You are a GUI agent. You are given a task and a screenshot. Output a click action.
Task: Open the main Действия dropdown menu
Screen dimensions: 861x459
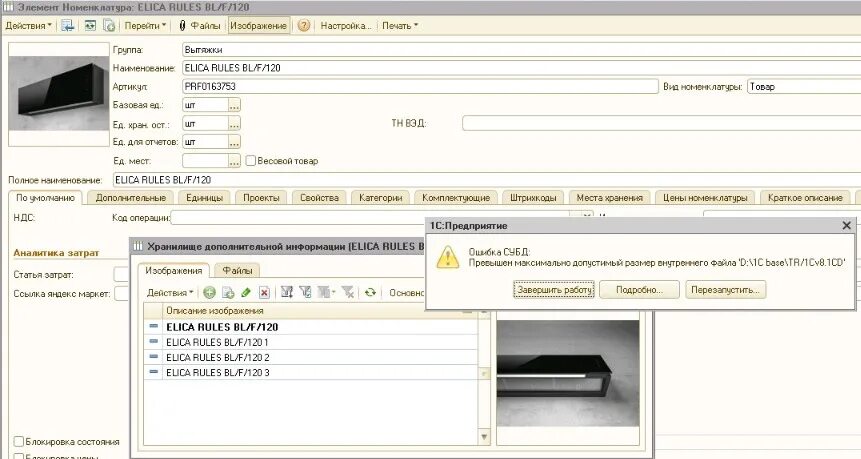pyautogui.click(x=28, y=25)
